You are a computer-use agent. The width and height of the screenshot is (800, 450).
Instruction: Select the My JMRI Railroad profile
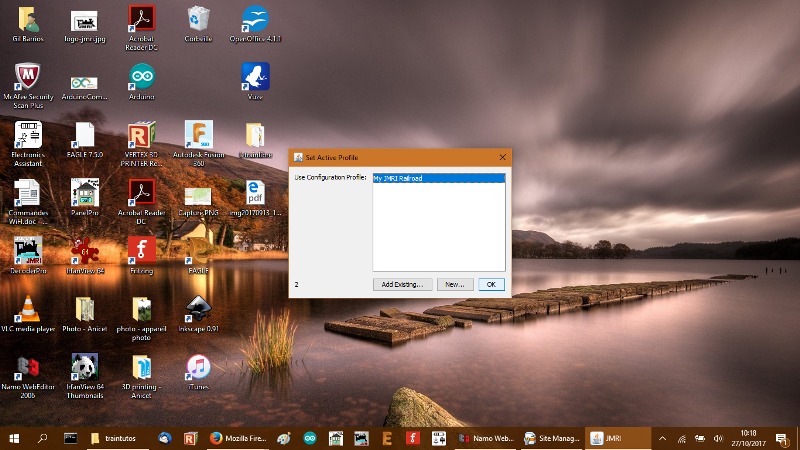coord(398,178)
